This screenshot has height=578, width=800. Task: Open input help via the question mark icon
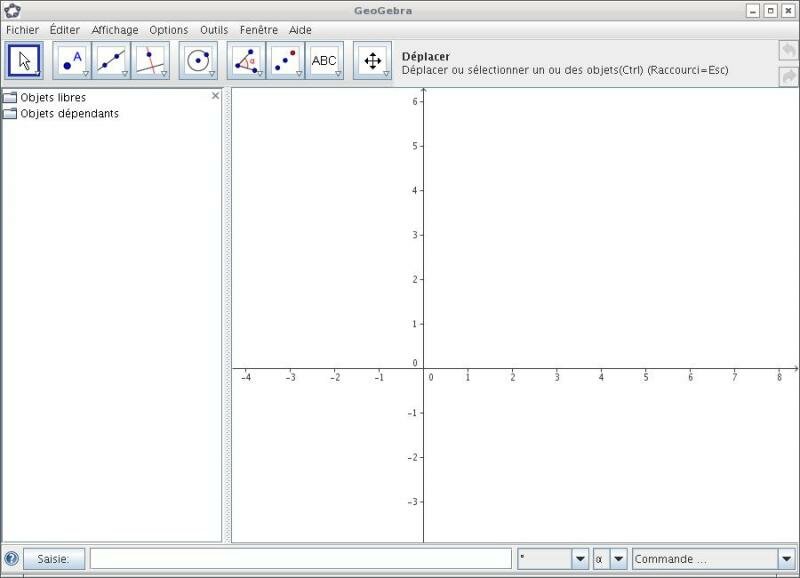[11, 559]
